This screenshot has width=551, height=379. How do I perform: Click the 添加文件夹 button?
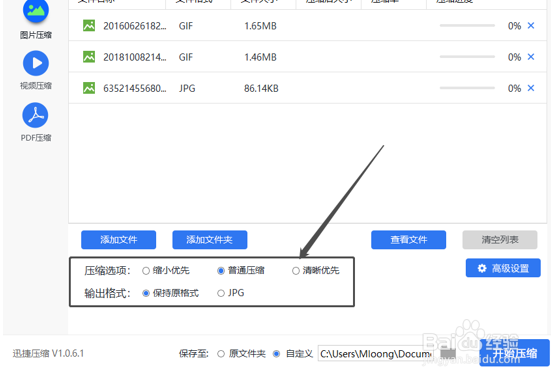pyautogui.click(x=210, y=240)
